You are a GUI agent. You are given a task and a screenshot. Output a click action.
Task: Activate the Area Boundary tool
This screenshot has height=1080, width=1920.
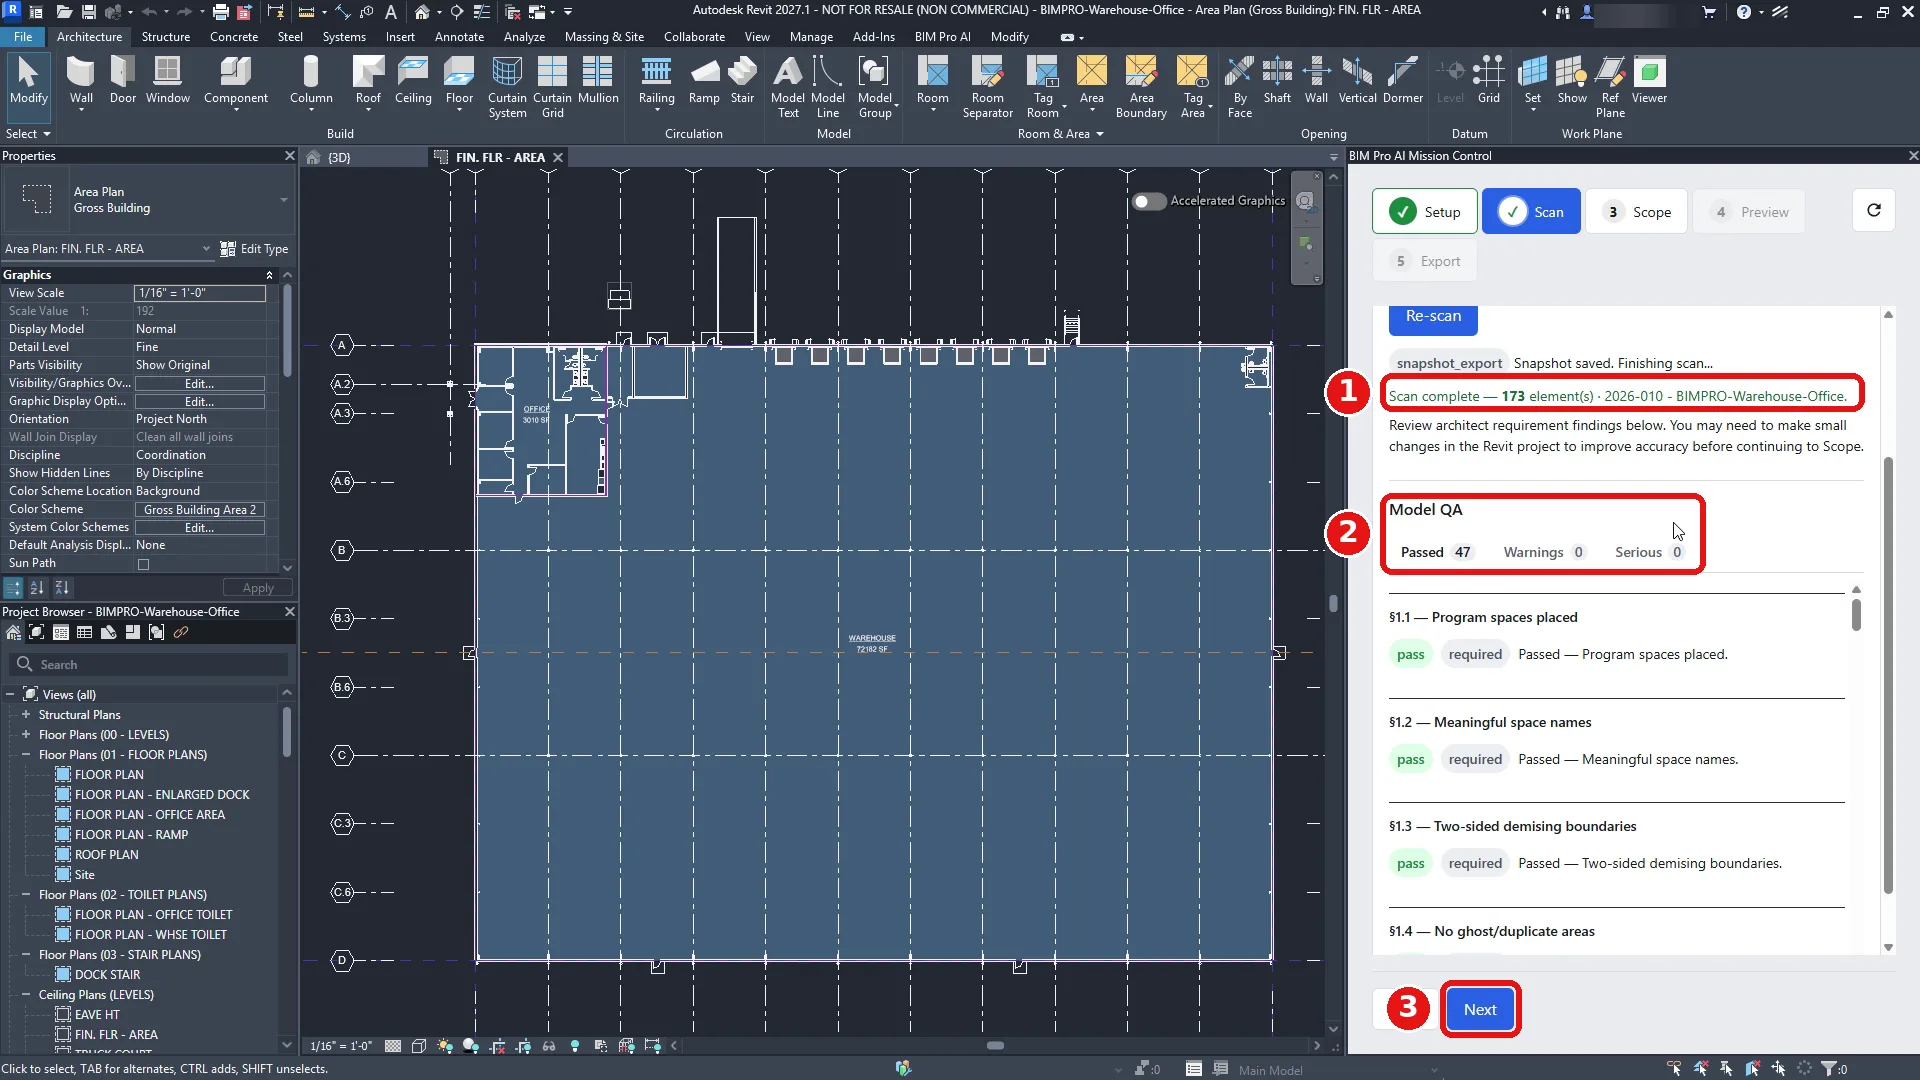click(x=1141, y=87)
